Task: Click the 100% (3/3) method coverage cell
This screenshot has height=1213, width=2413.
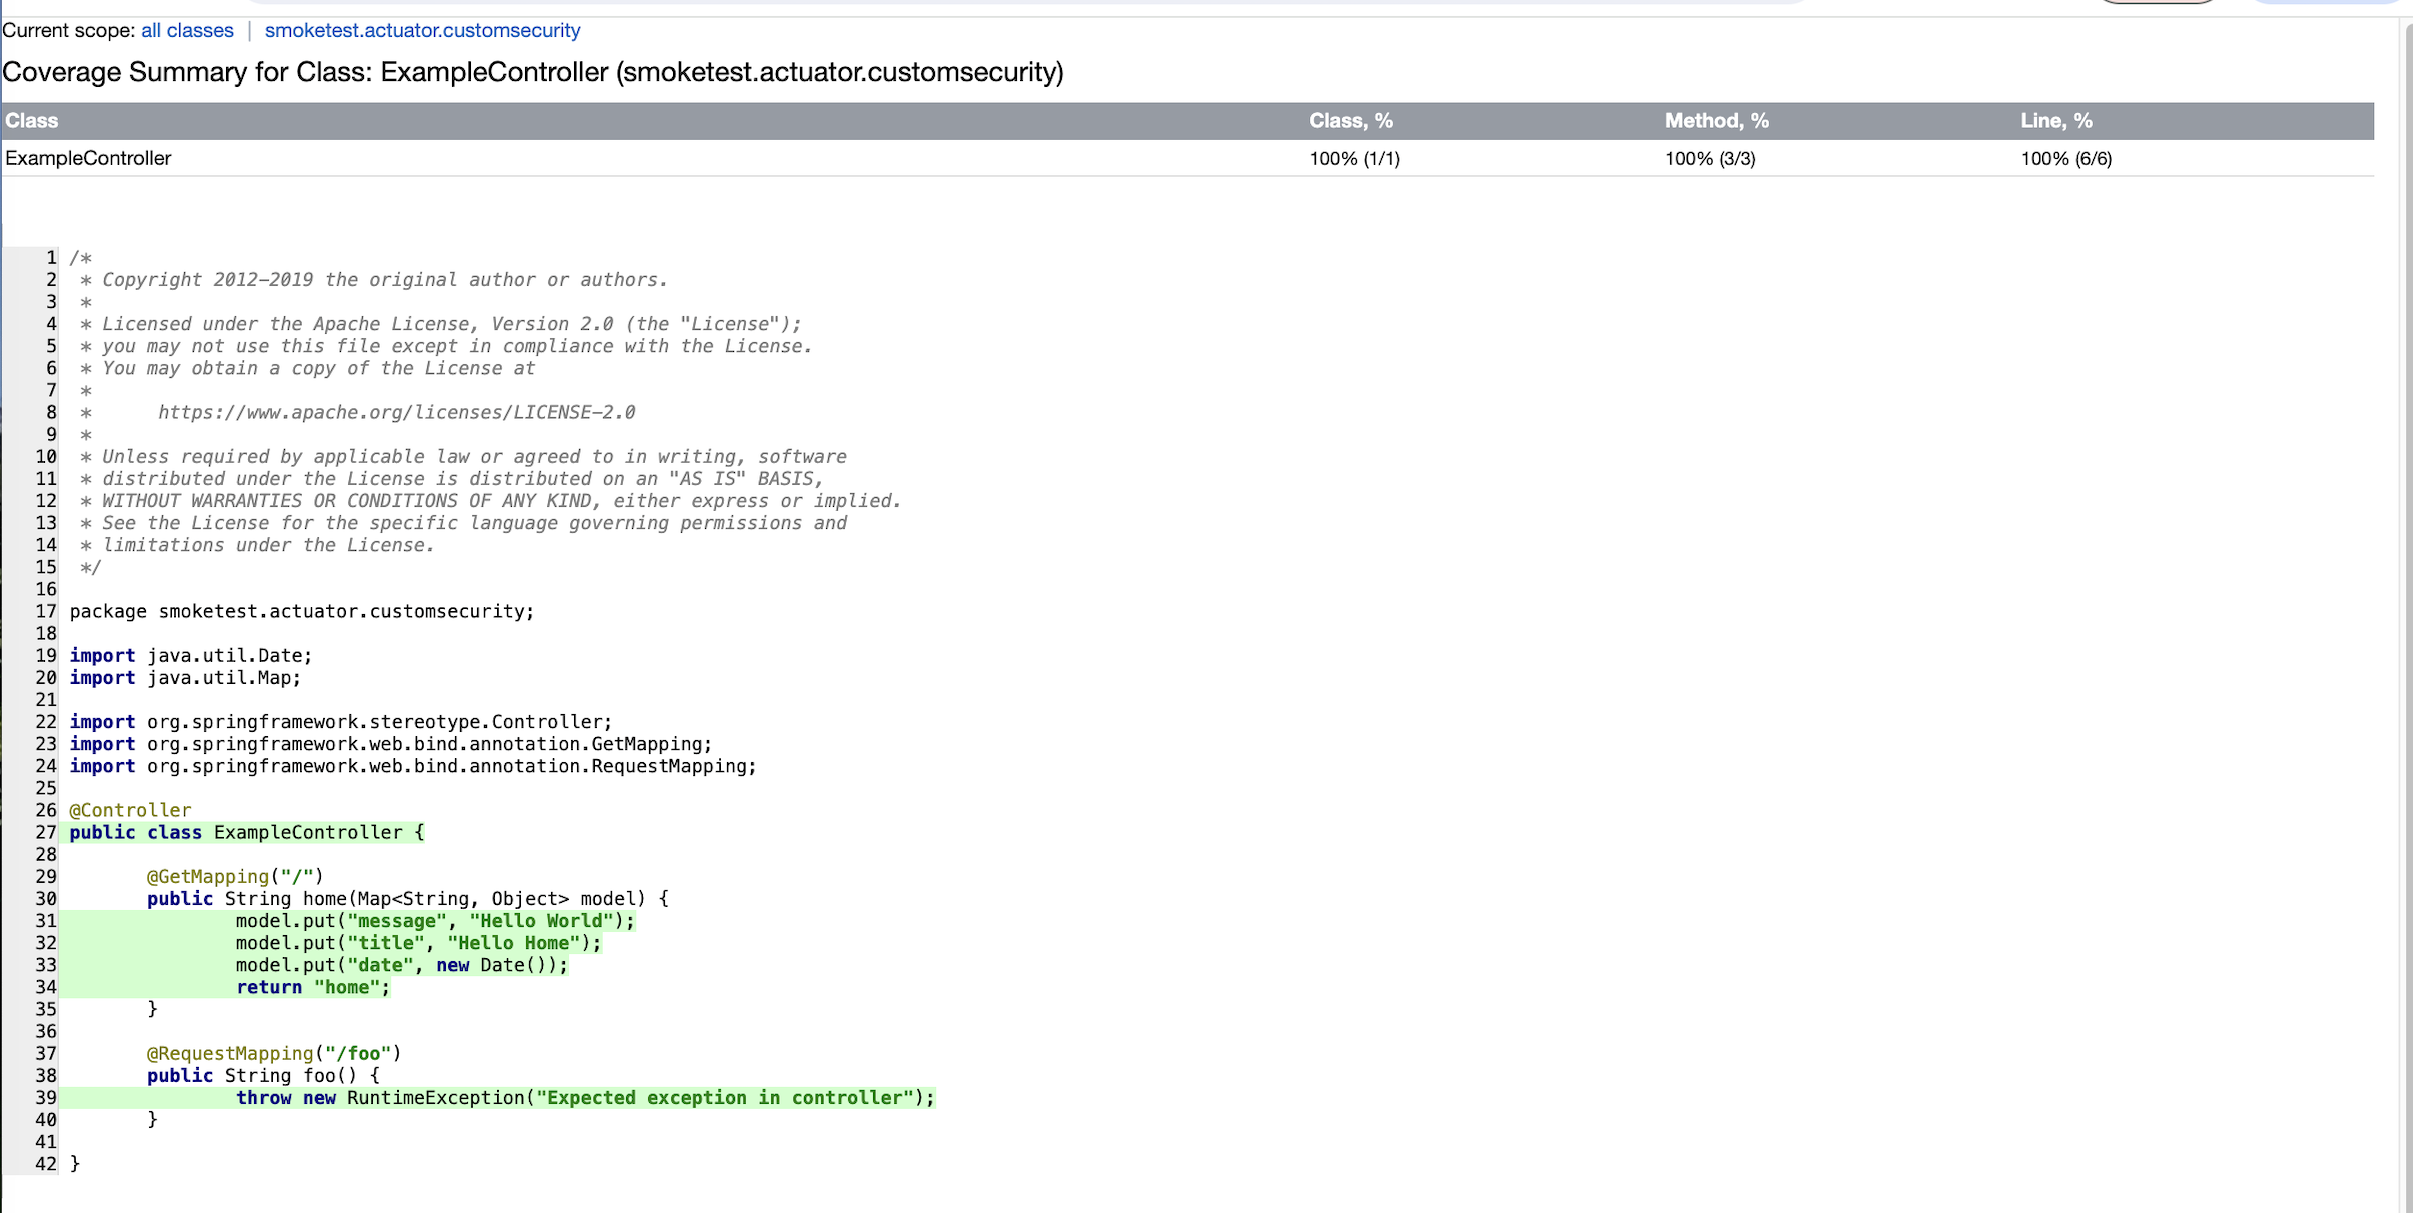Action: 1709,158
